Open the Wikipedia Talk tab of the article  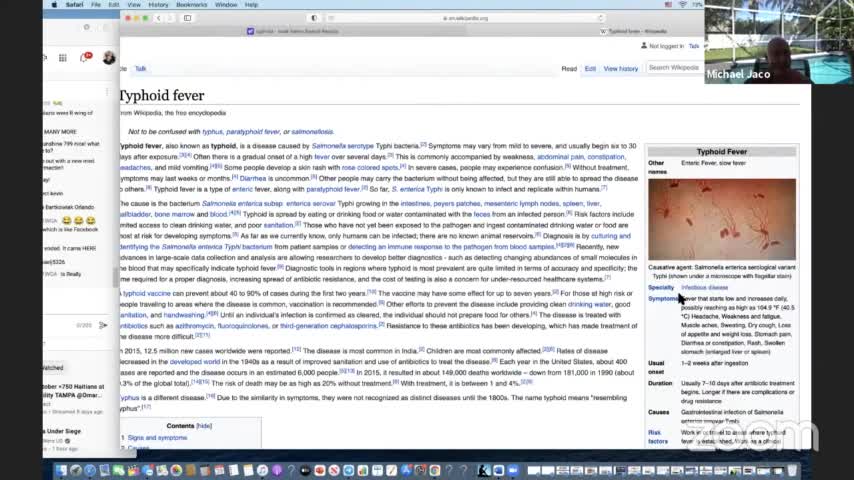coord(141,69)
